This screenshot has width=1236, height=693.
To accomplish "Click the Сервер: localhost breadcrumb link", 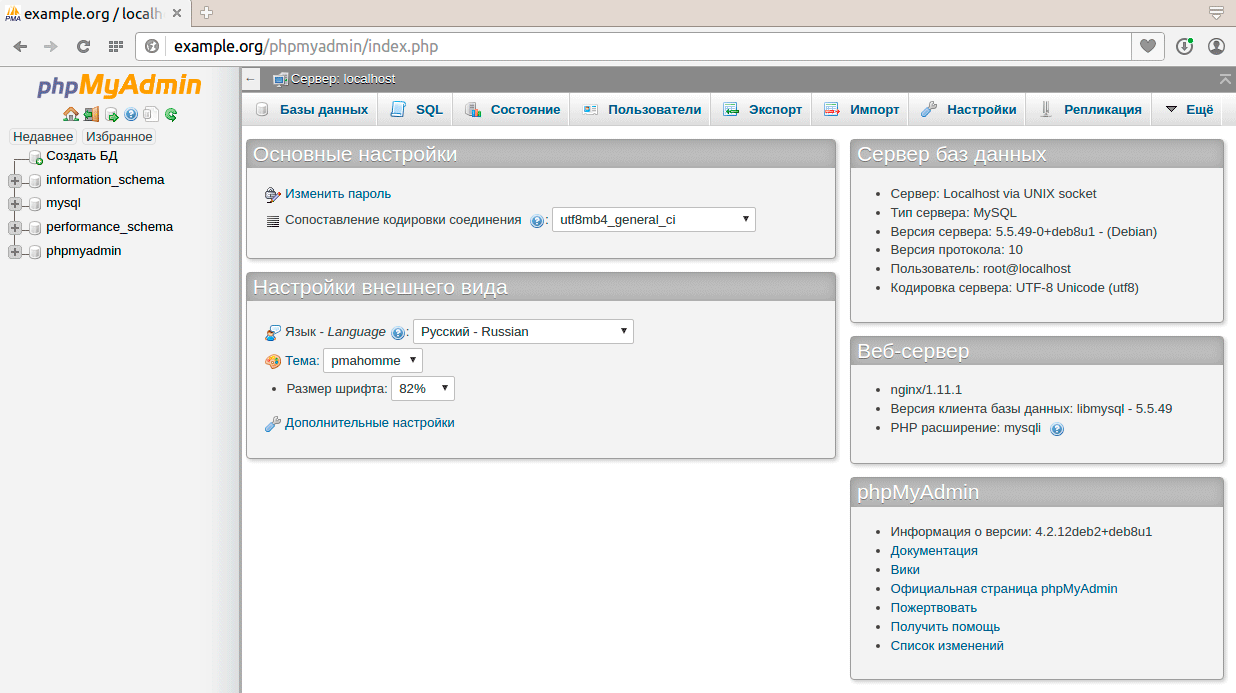I will (343, 79).
